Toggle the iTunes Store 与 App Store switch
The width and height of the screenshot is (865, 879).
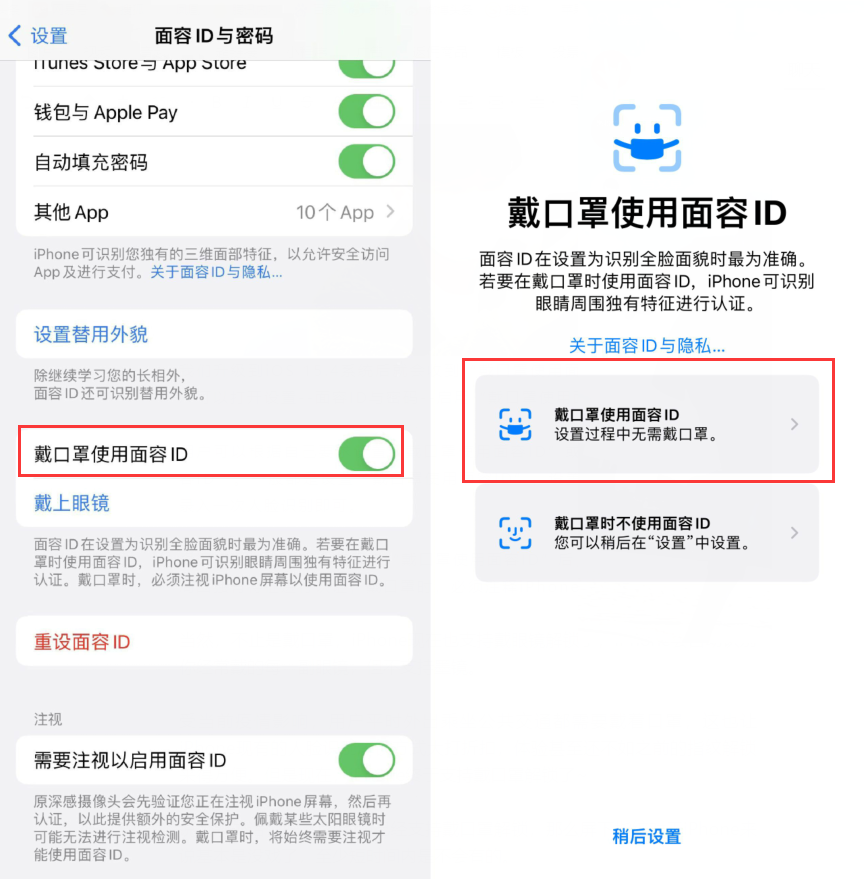tap(367, 67)
